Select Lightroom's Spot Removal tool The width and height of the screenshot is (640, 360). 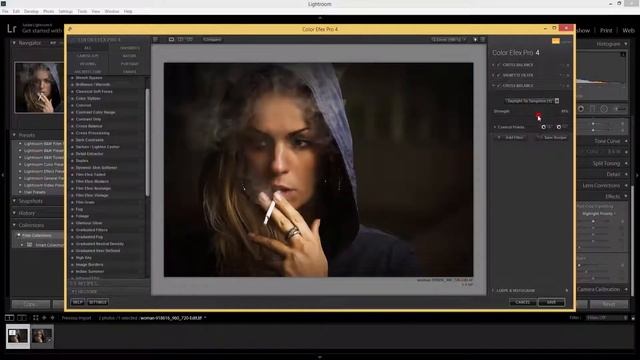(581, 109)
